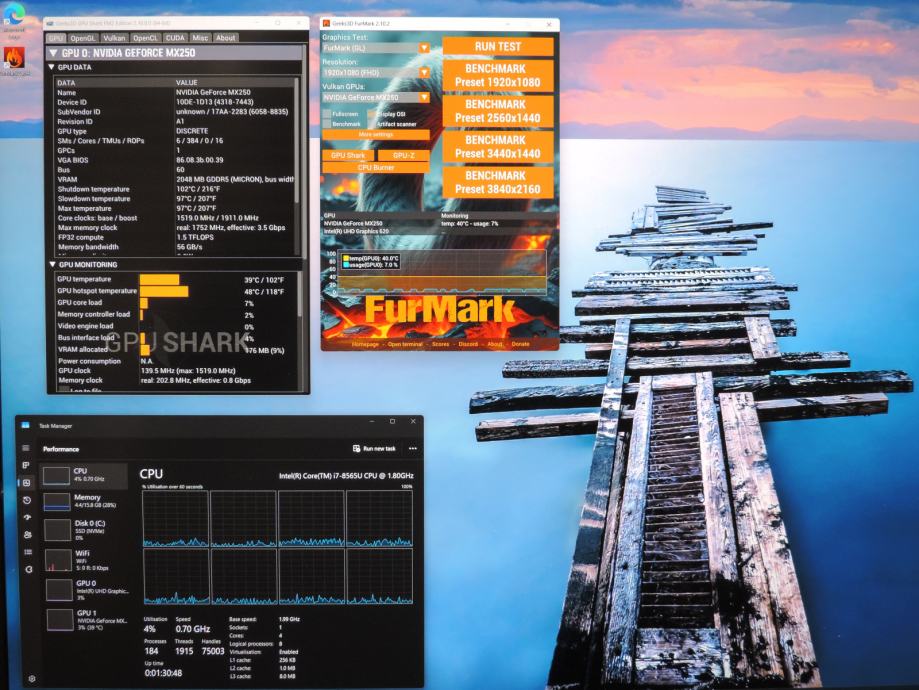Enable Fullscreen checkbox in FurMark
The height and width of the screenshot is (690, 919).
pos(327,114)
